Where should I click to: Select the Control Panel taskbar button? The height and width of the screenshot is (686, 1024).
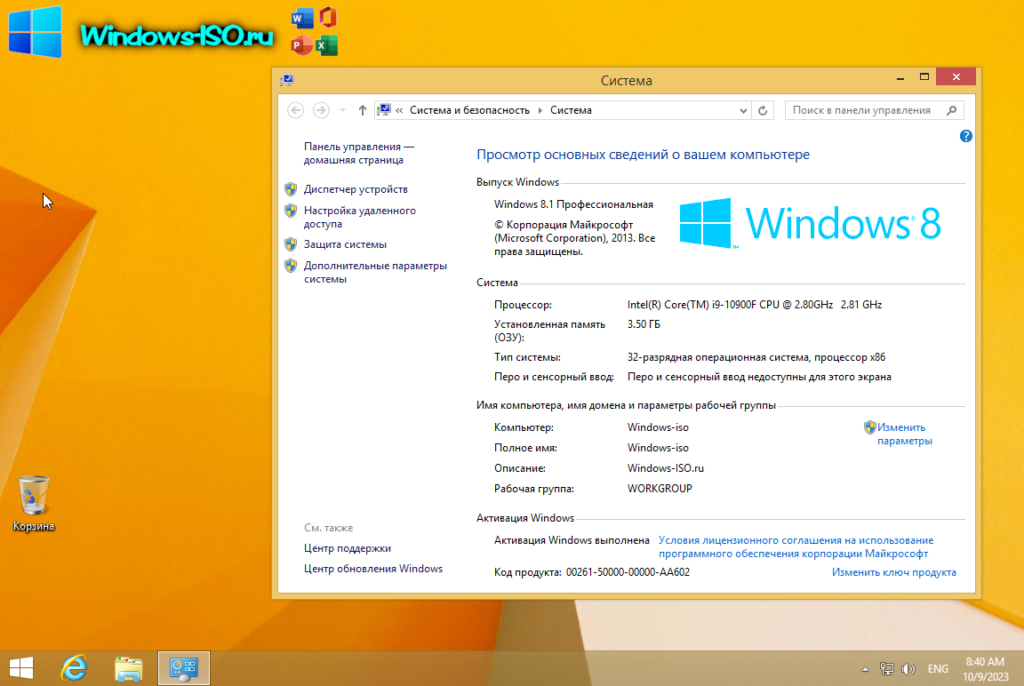[x=184, y=668]
